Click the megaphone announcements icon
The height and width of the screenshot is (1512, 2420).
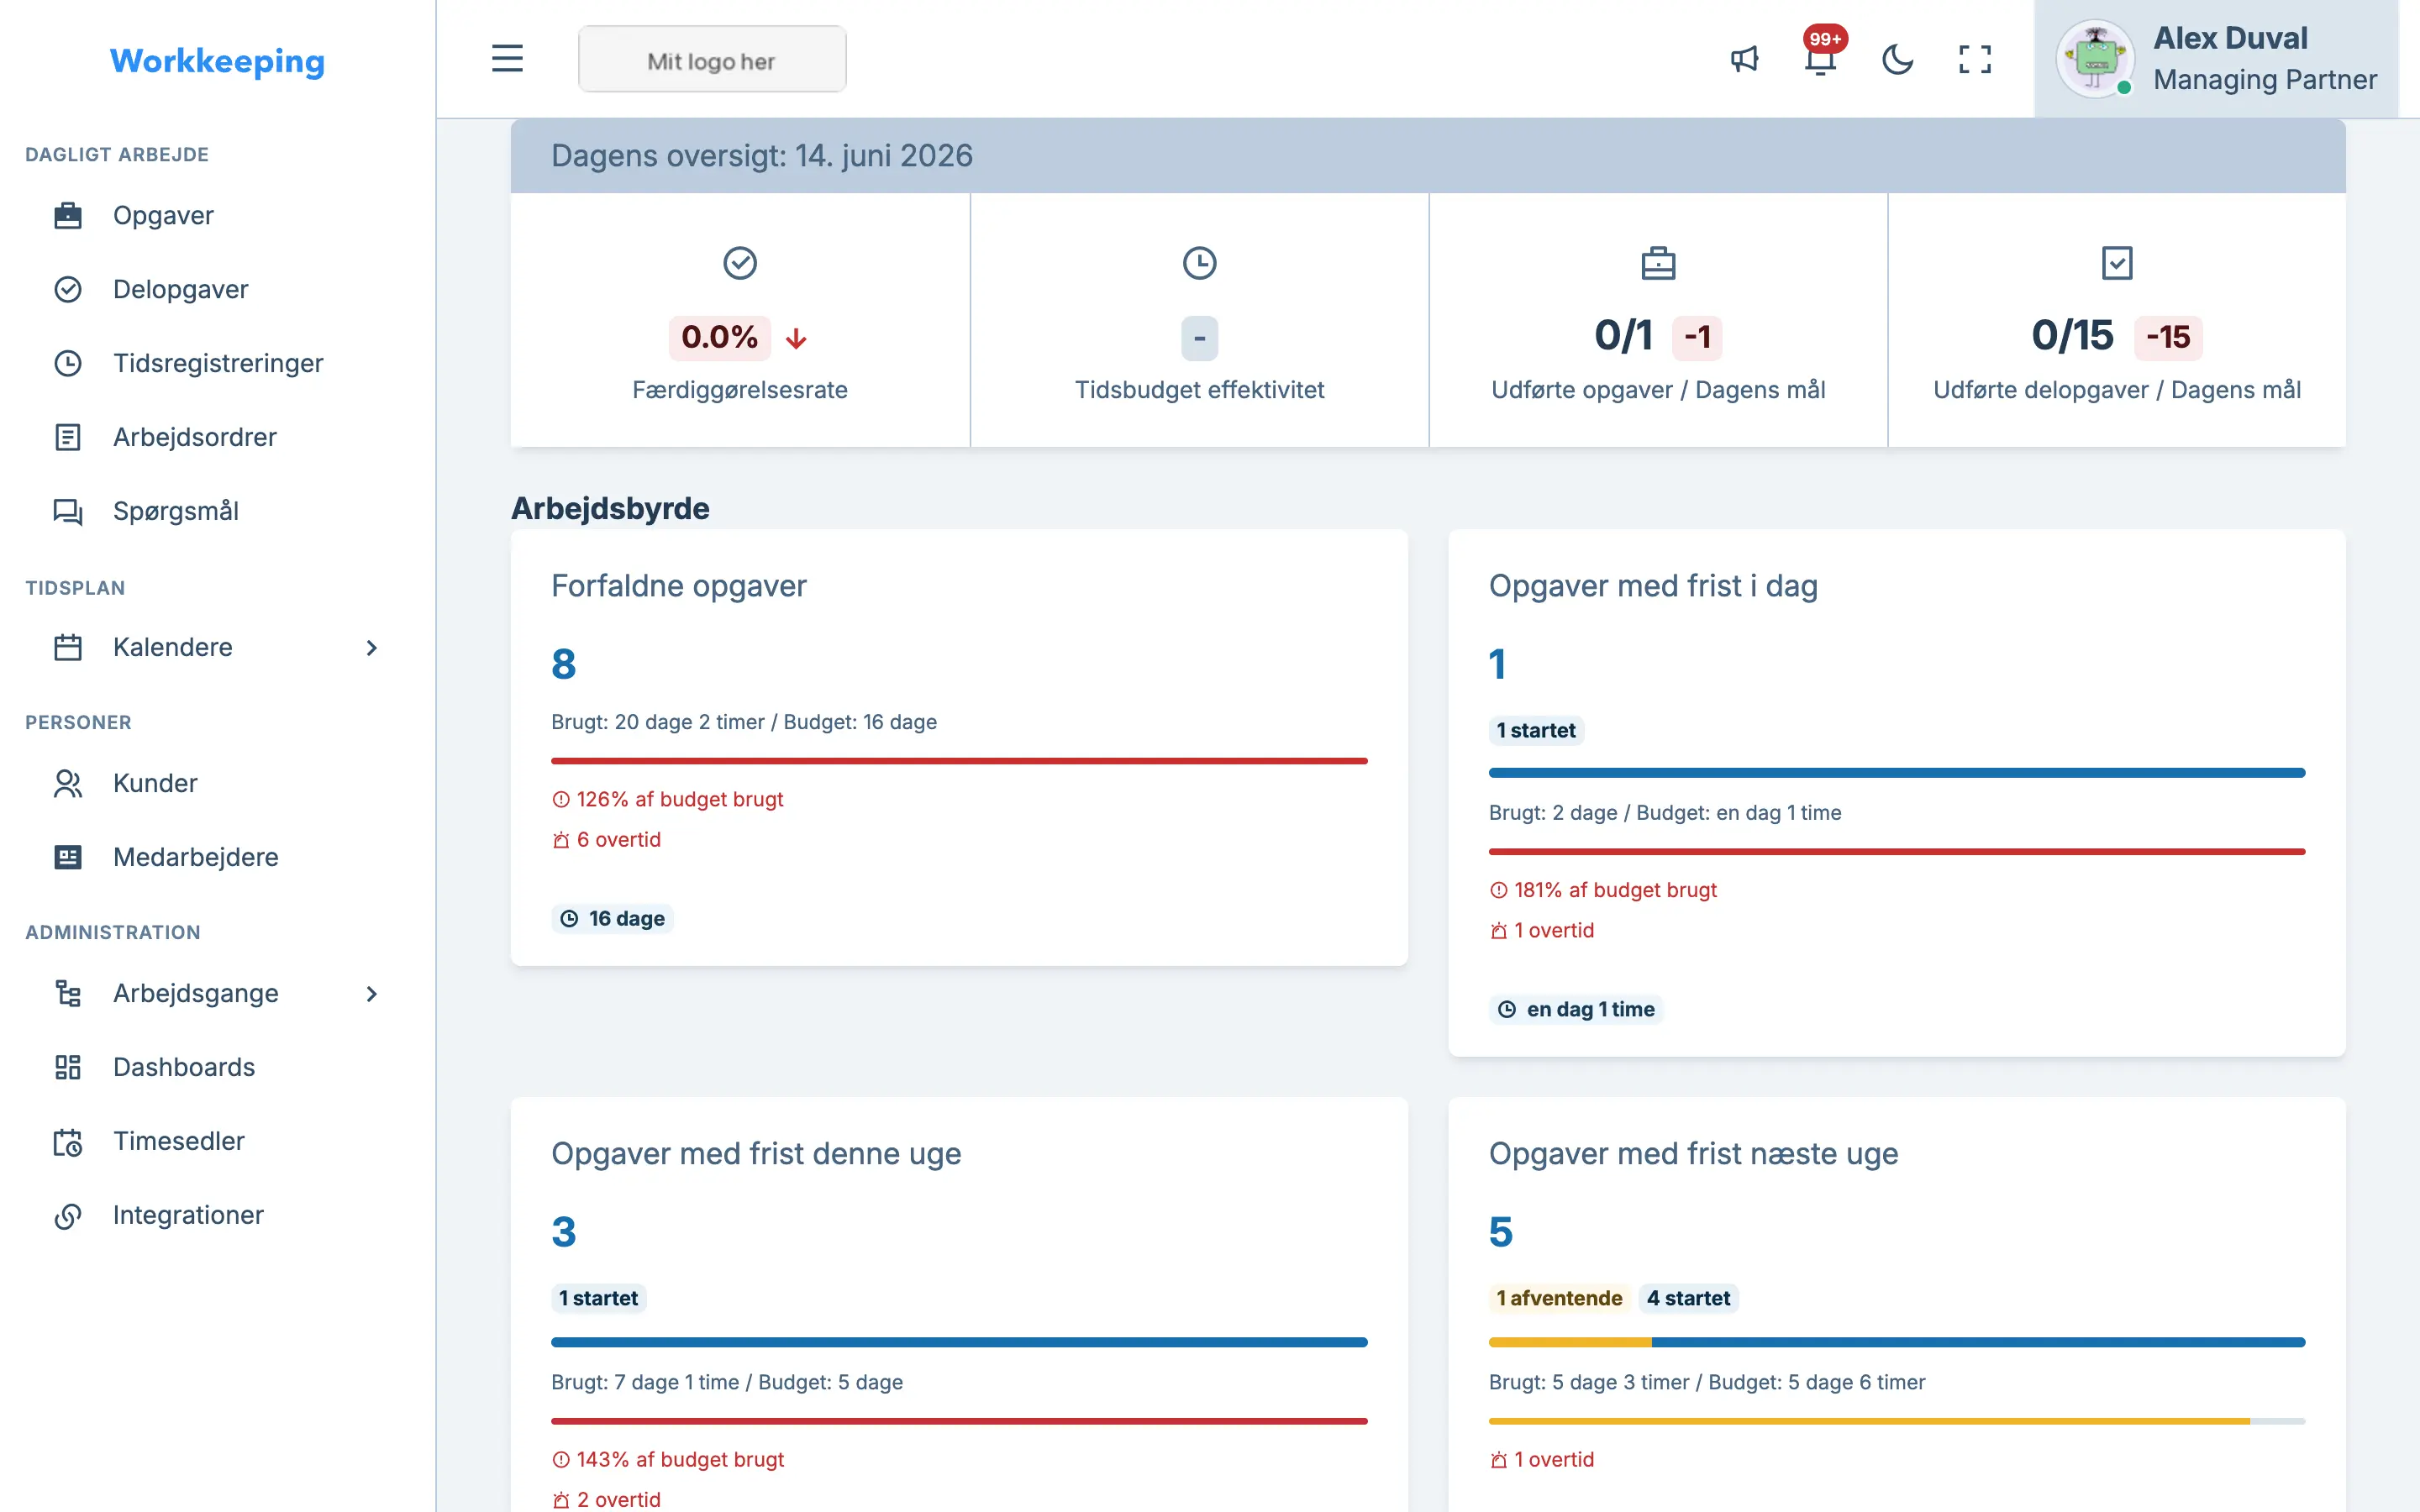(x=1744, y=59)
